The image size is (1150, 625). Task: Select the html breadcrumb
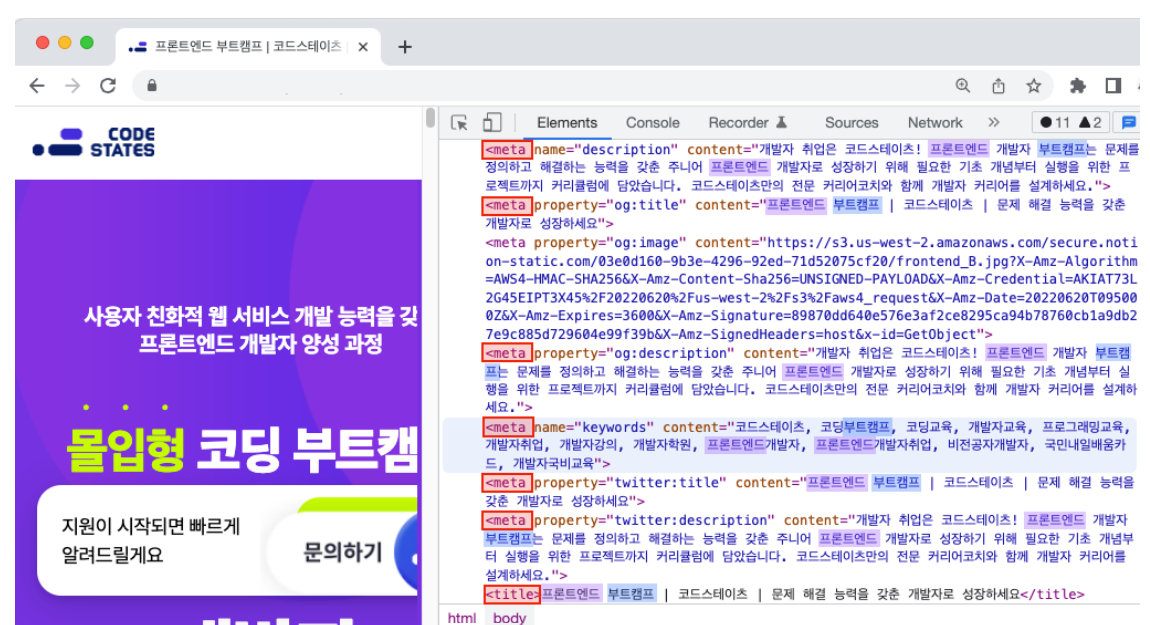[x=461, y=618]
